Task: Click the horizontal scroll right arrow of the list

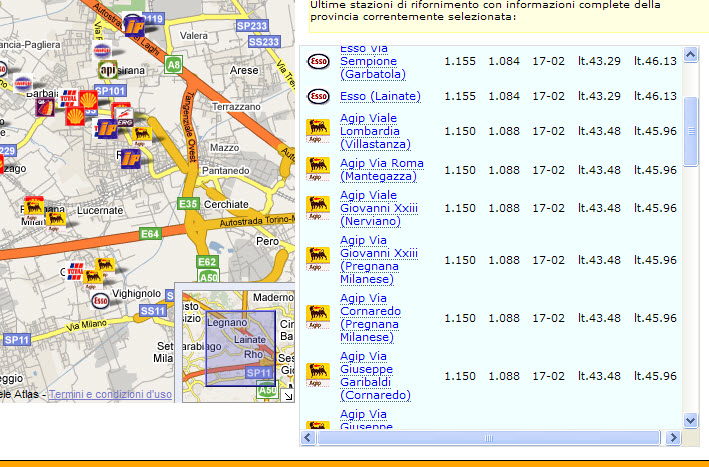Action: 673,438
